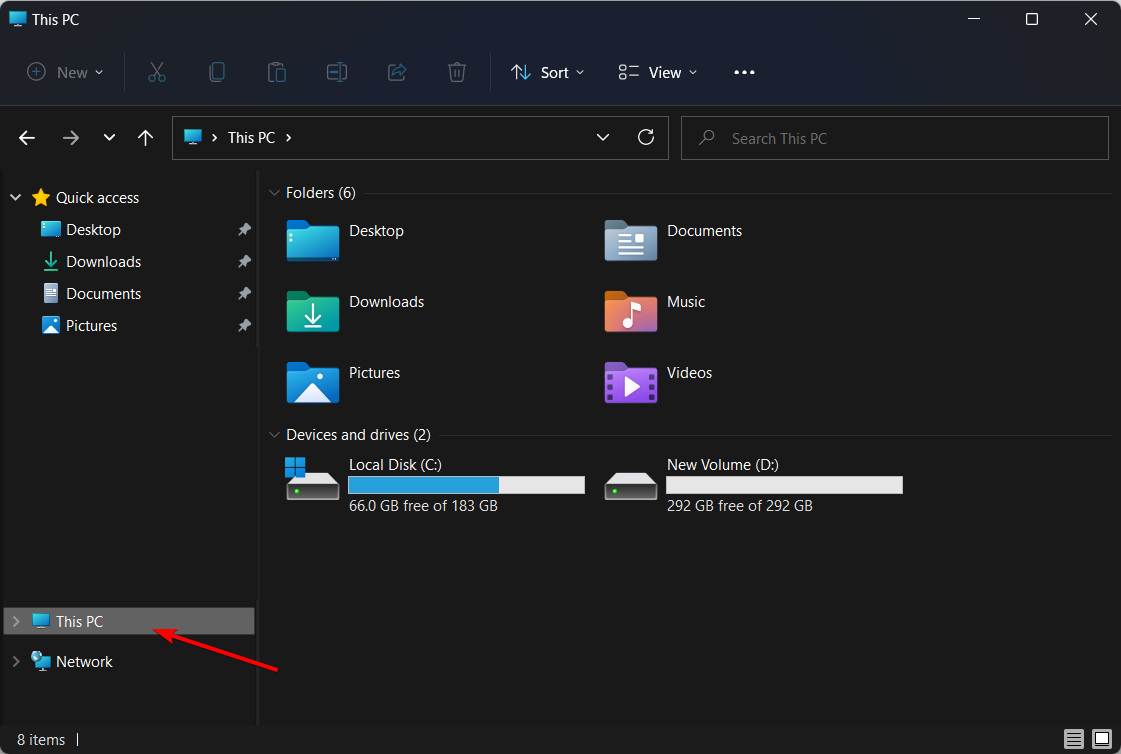Viewport: 1121px width, 754px height.
Task: Select Pictures under Quick access
Action: point(92,326)
